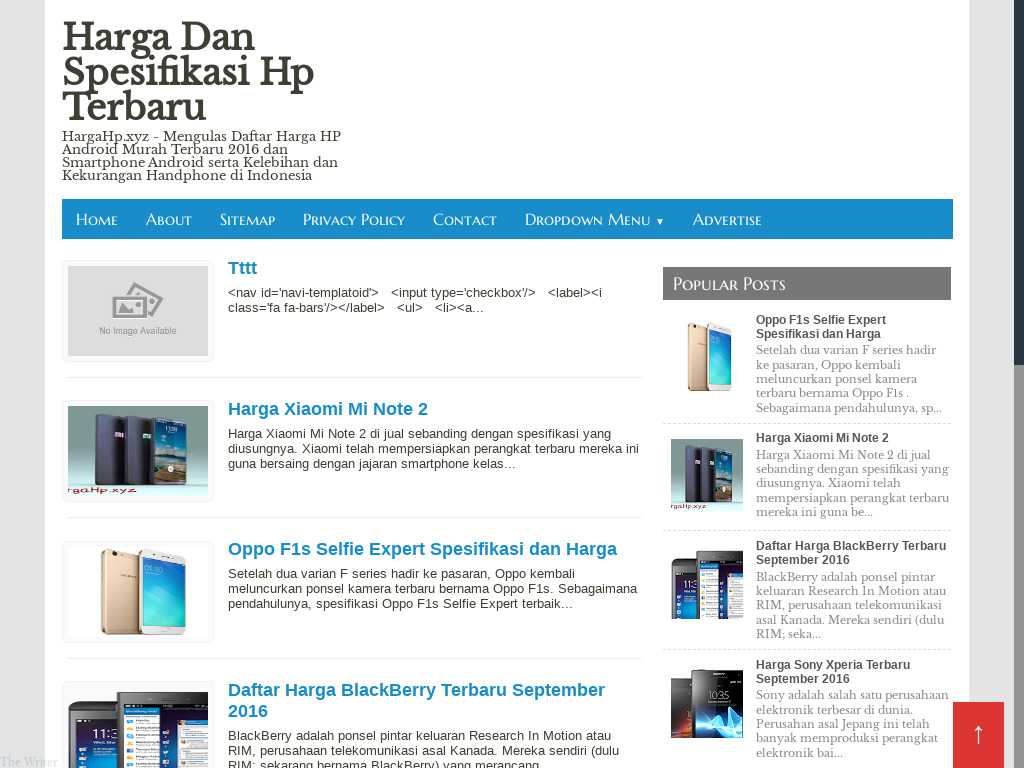Click the Xiaomi Mi Note 2 thumbnail in Popular Posts
Viewport: 1024px width, 768px height.
pos(707,474)
